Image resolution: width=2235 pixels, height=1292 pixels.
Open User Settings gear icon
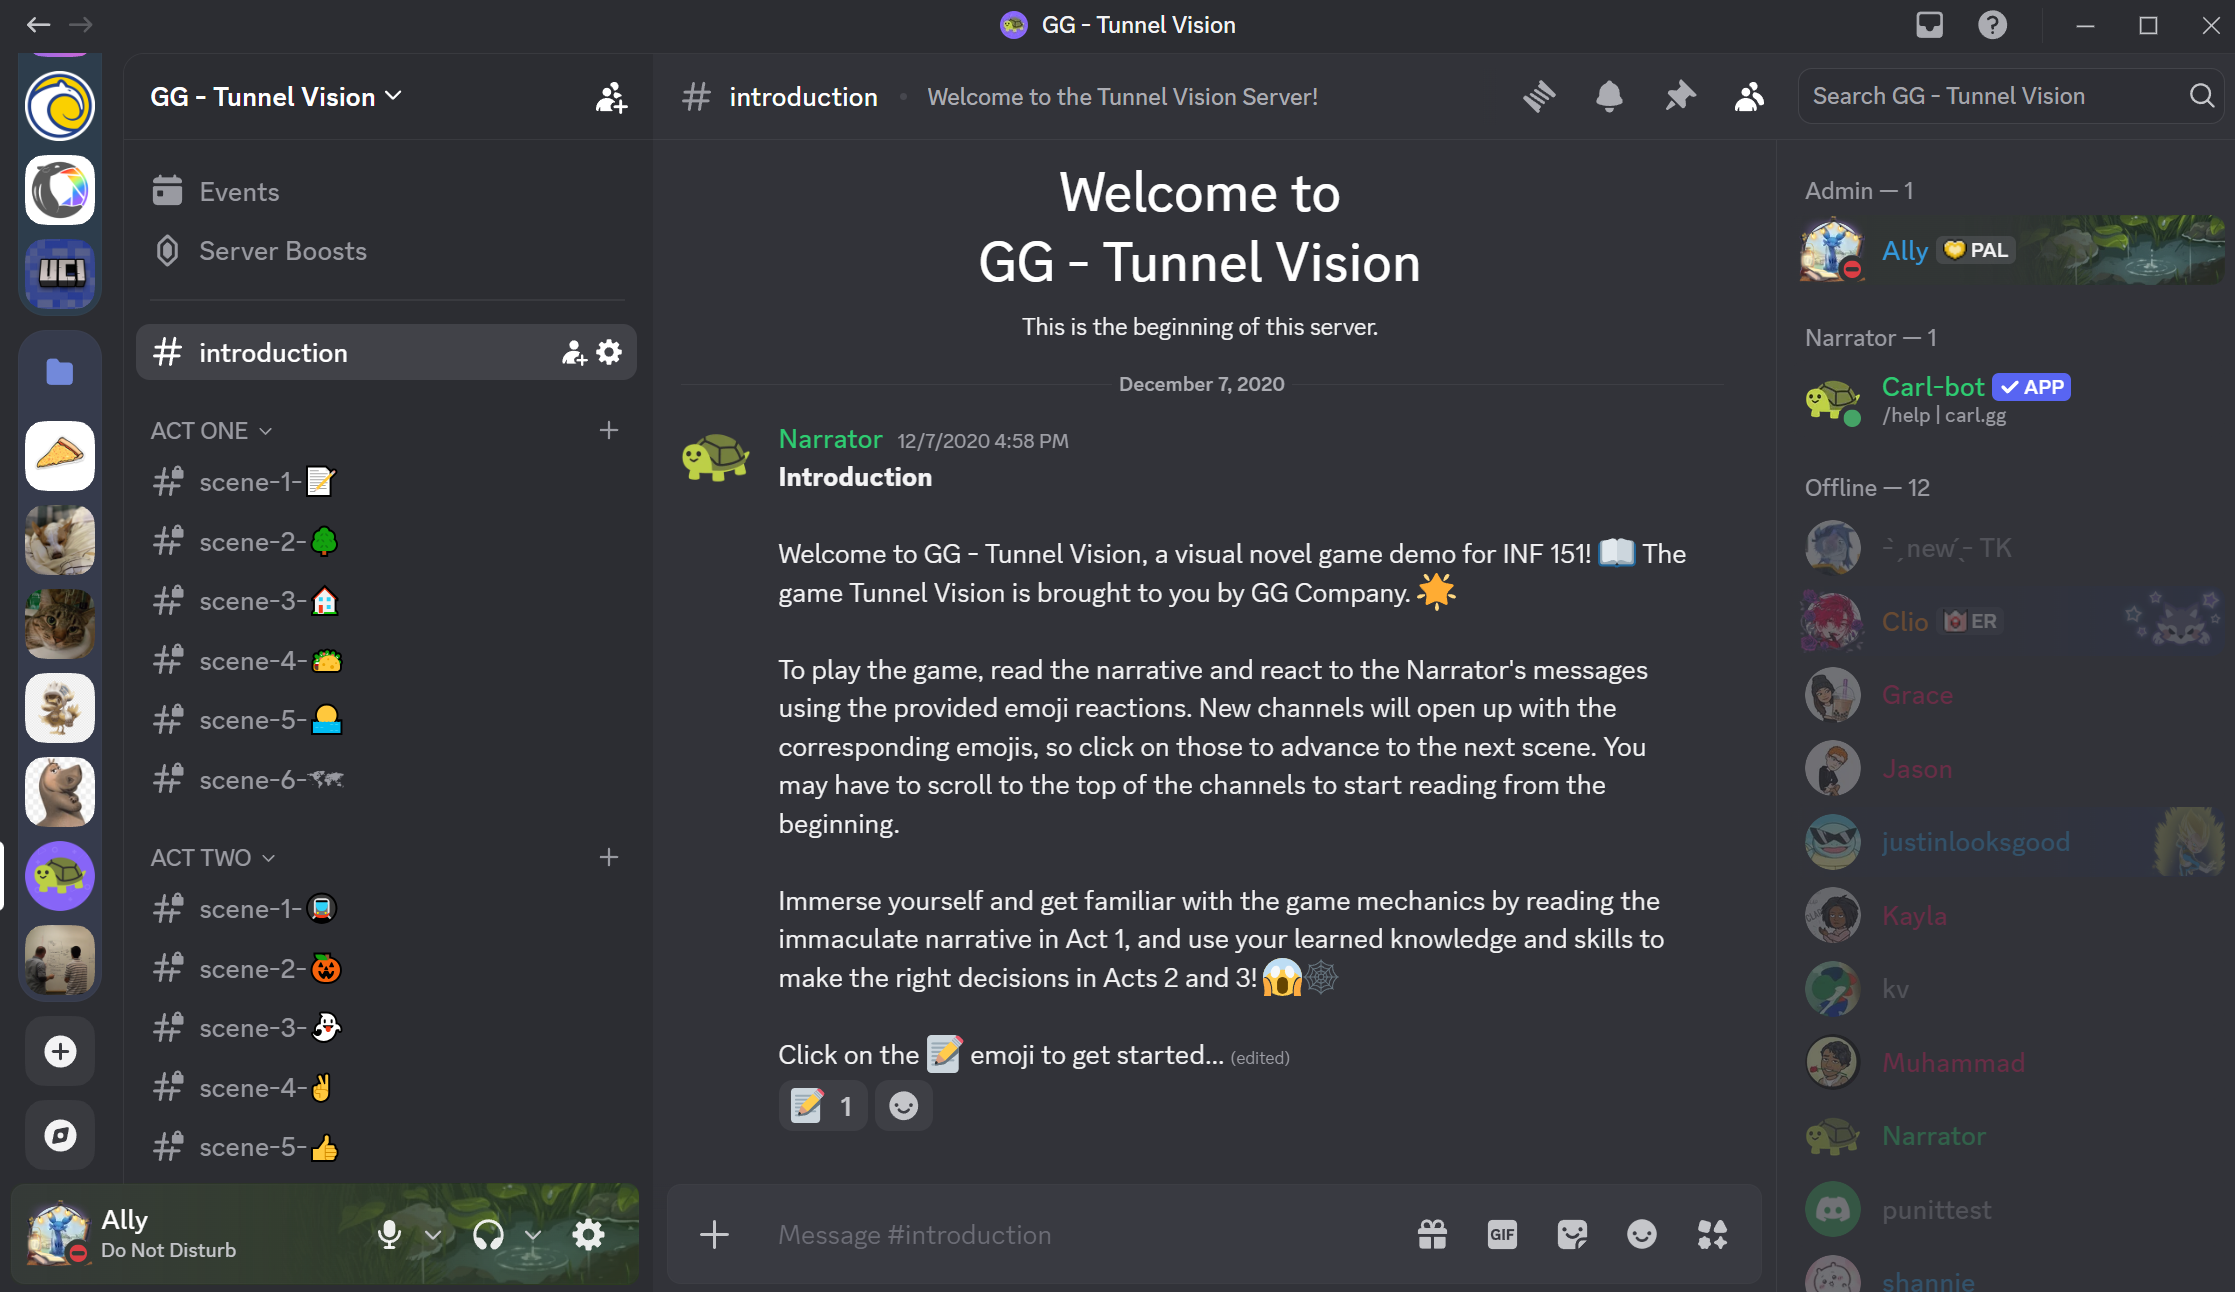pos(588,1235)
